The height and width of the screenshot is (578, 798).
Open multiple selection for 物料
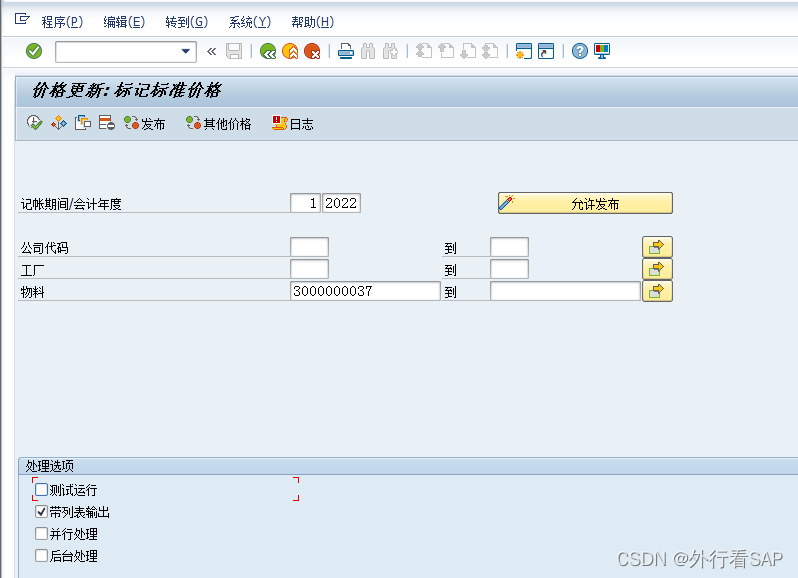point(657,291)
